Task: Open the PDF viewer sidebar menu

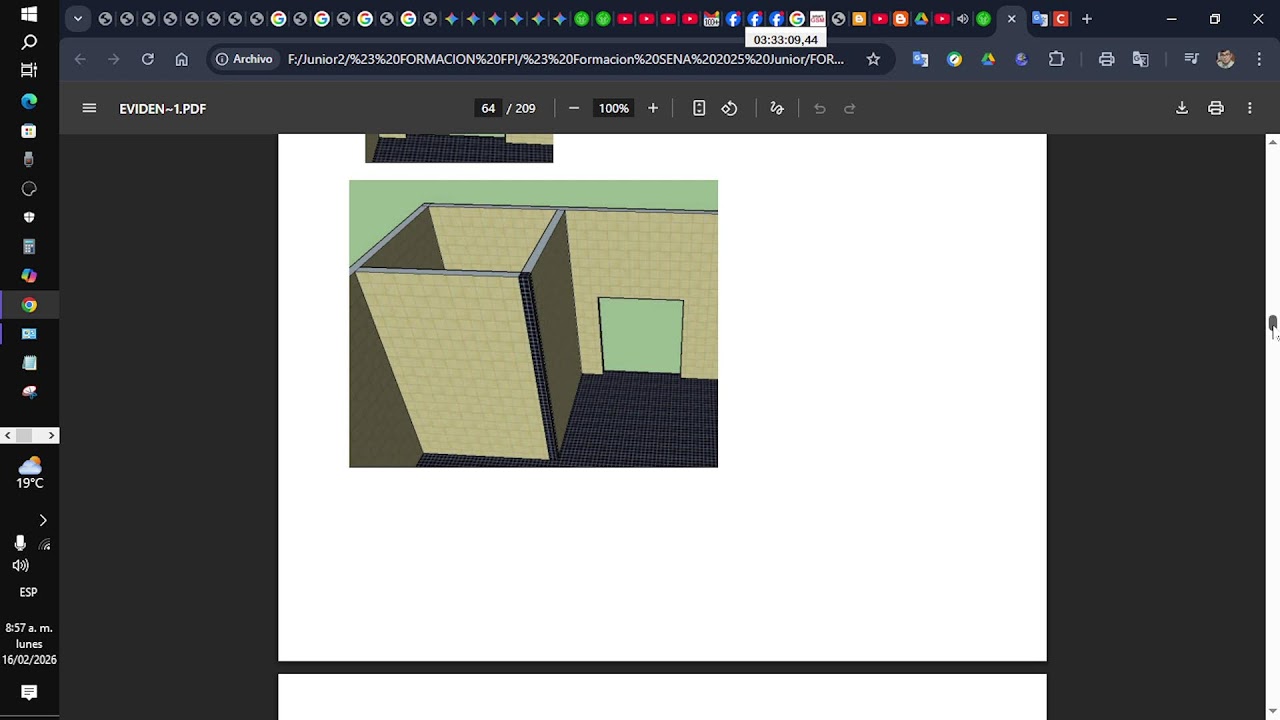Action: (x=89, y=108)
